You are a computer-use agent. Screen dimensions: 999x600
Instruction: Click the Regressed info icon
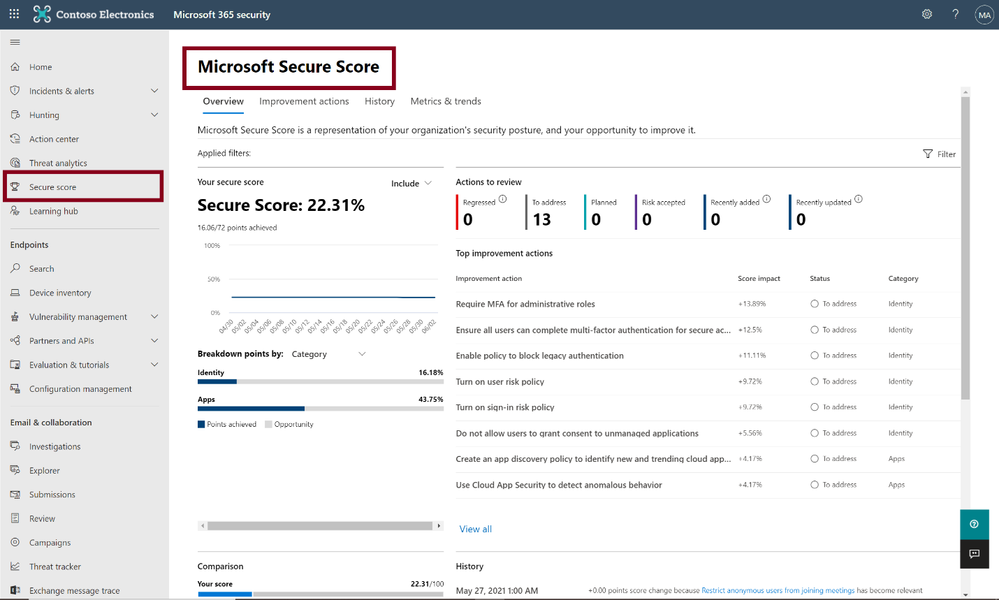[503, 199]
